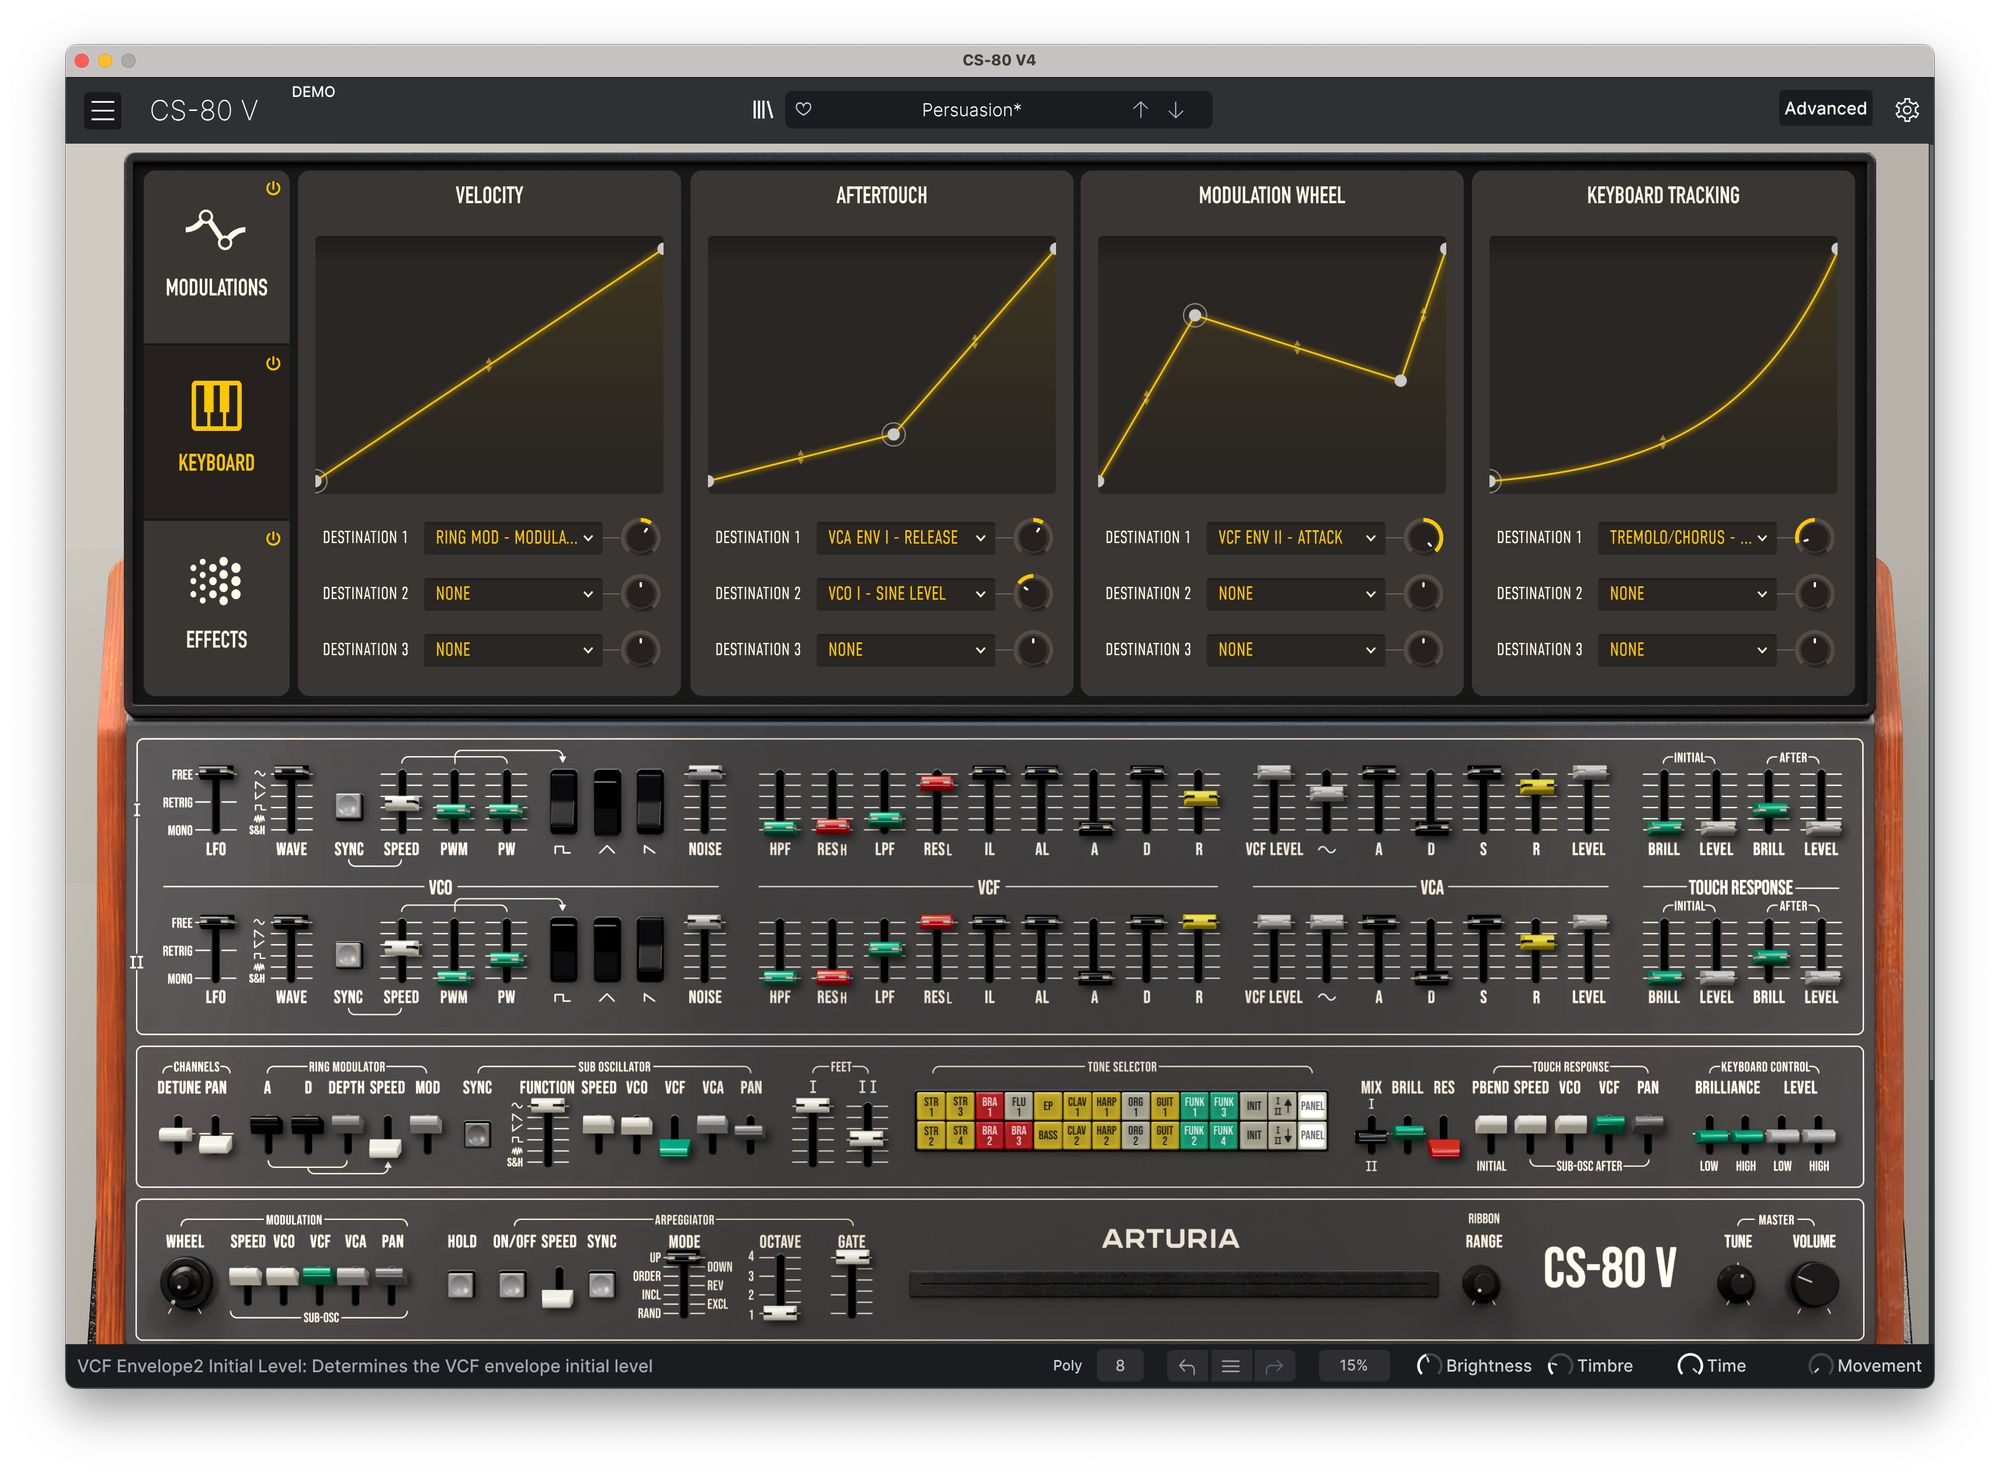This screenshot has height=1475, width=2000.
Task: Click the Poly voice count field
Action: pos(1120,1366)
